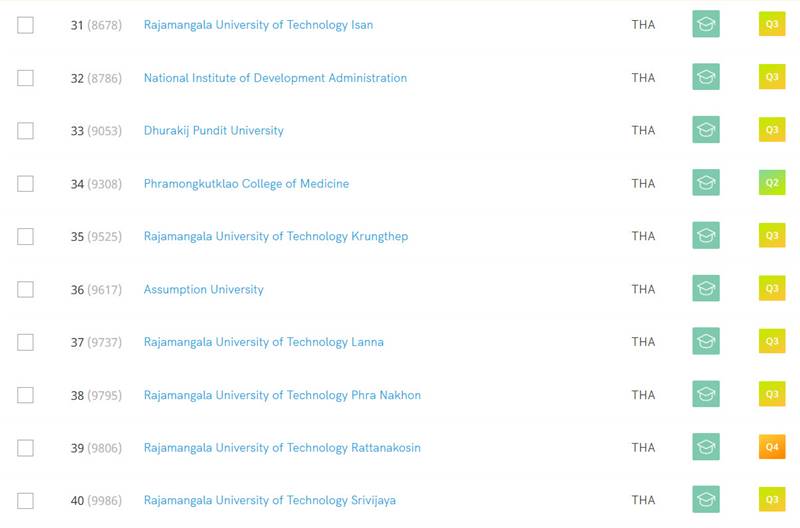Click graduation cap icon in Assumption University row
The height and width of the screenshot is (528, 800).
(706, 289)
